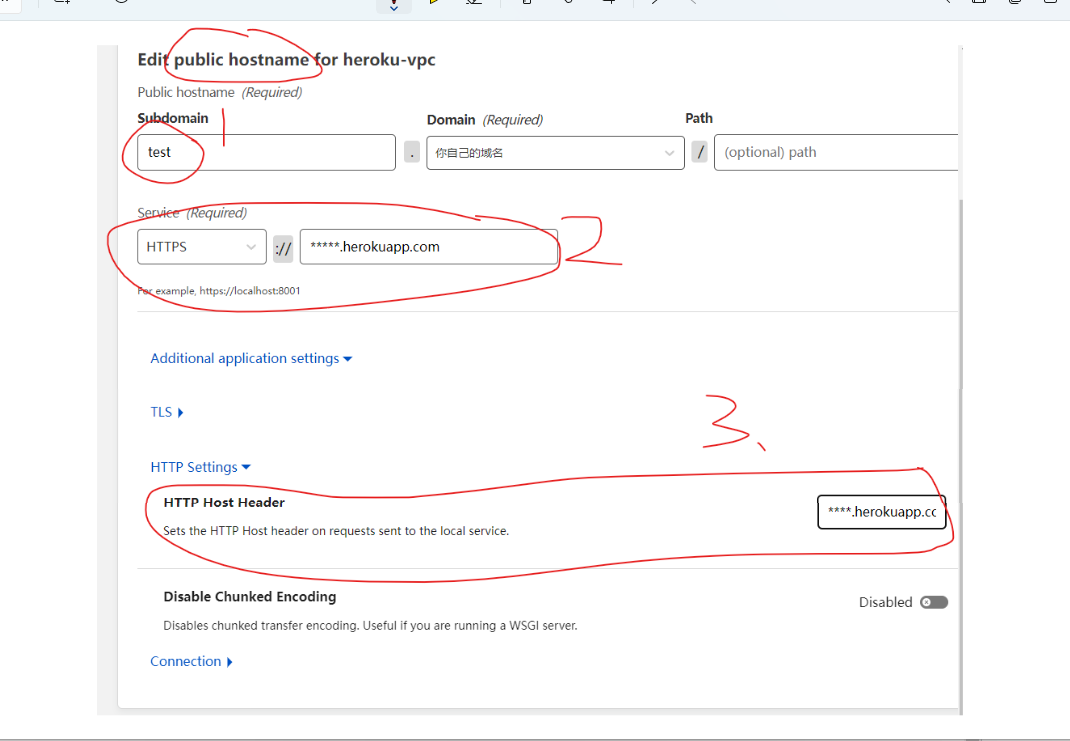Click the dot separator icon after Subdomain
This screenshot has width=1070, height=741.
point(412,153)
